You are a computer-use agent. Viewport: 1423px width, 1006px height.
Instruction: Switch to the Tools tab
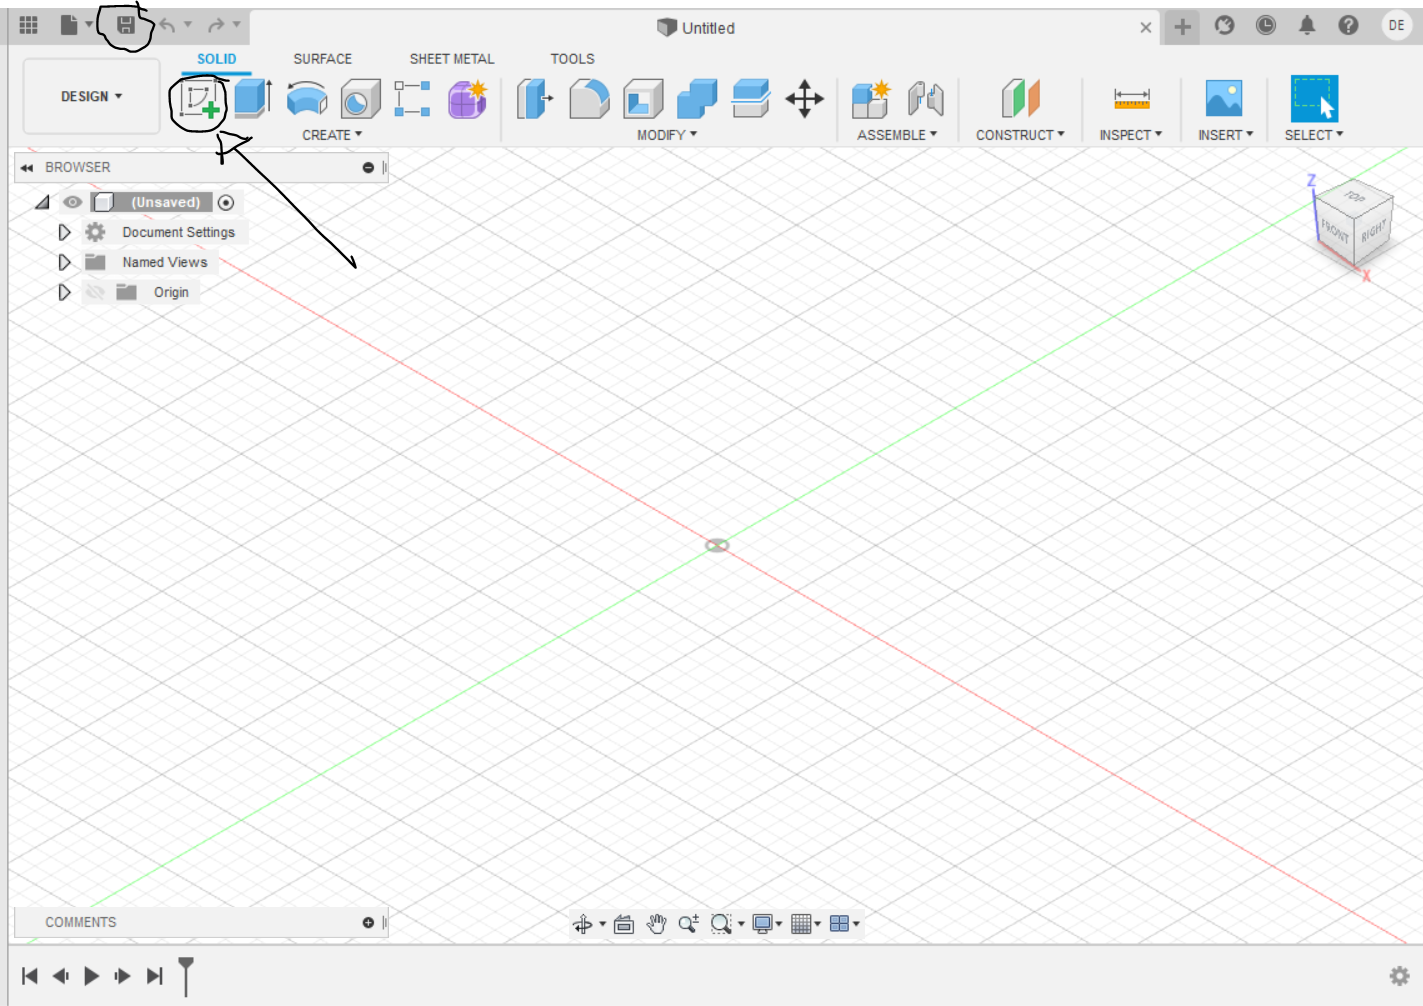click(572, 59)
